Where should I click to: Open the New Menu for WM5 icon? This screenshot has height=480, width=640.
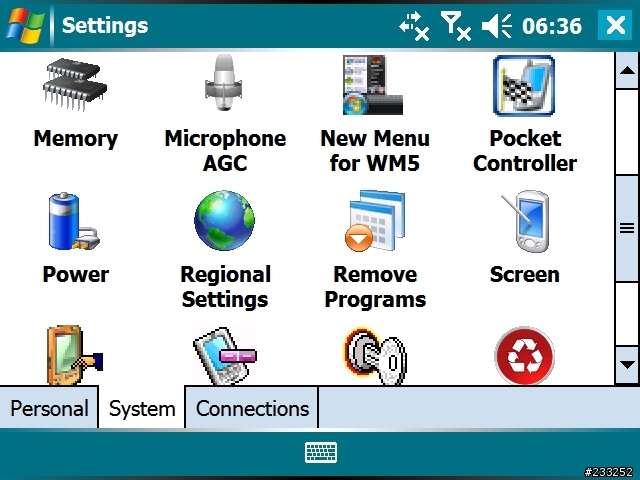(373, 85)
